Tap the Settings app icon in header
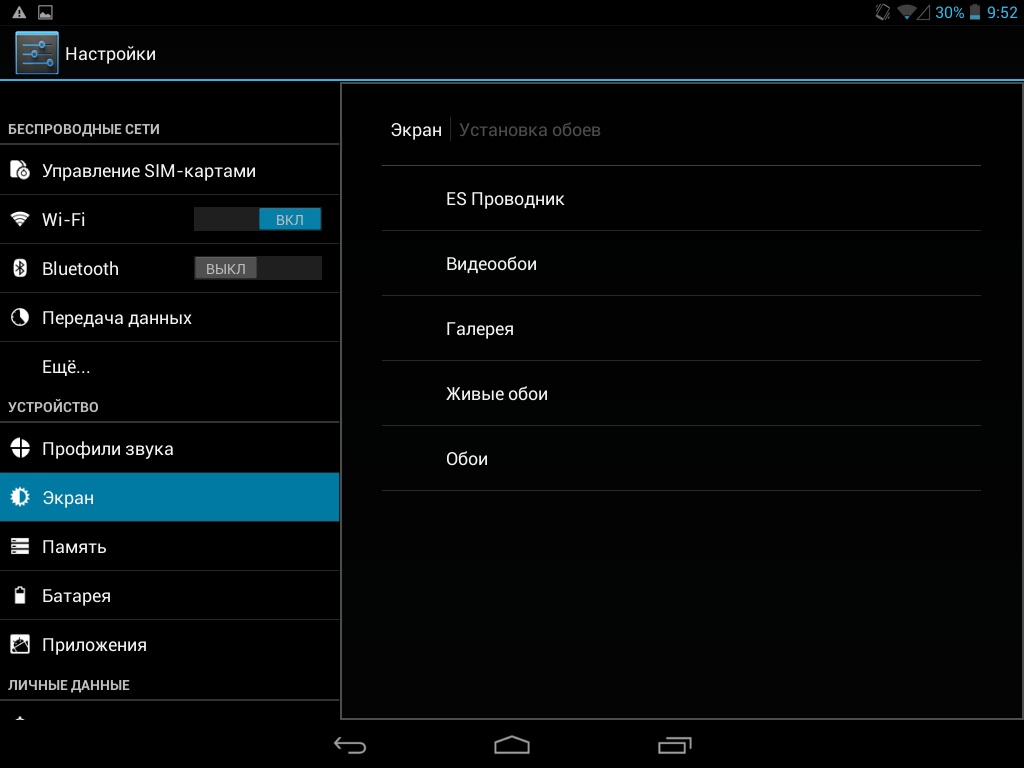 pos(37,53)
